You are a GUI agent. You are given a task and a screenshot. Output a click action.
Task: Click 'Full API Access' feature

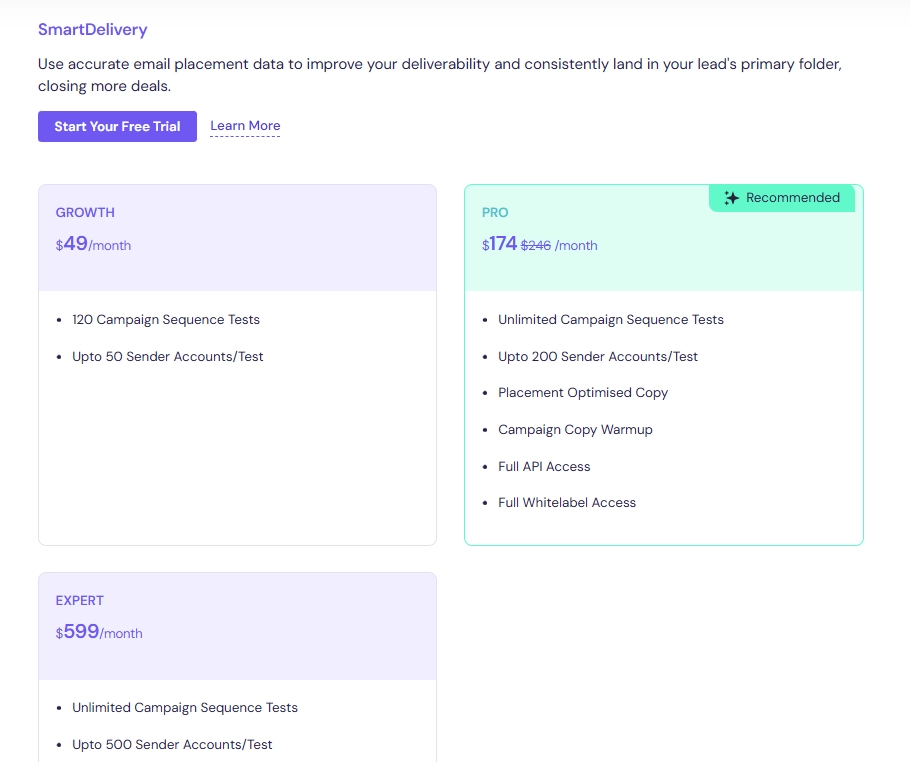click(x=544, y=467)
